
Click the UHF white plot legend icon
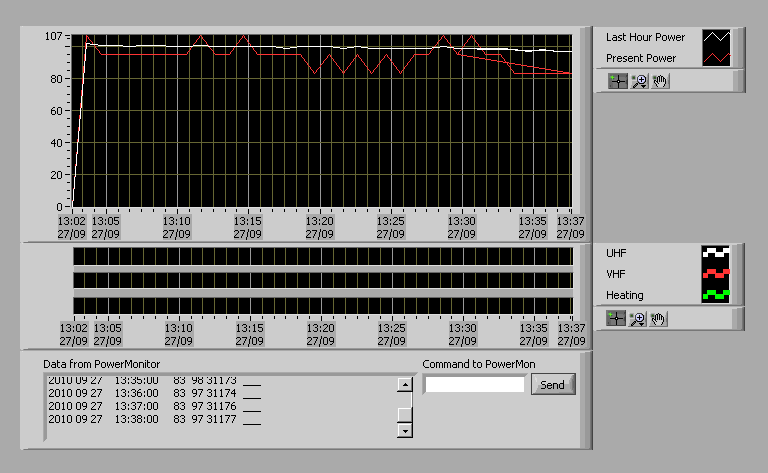click(717, 253)
